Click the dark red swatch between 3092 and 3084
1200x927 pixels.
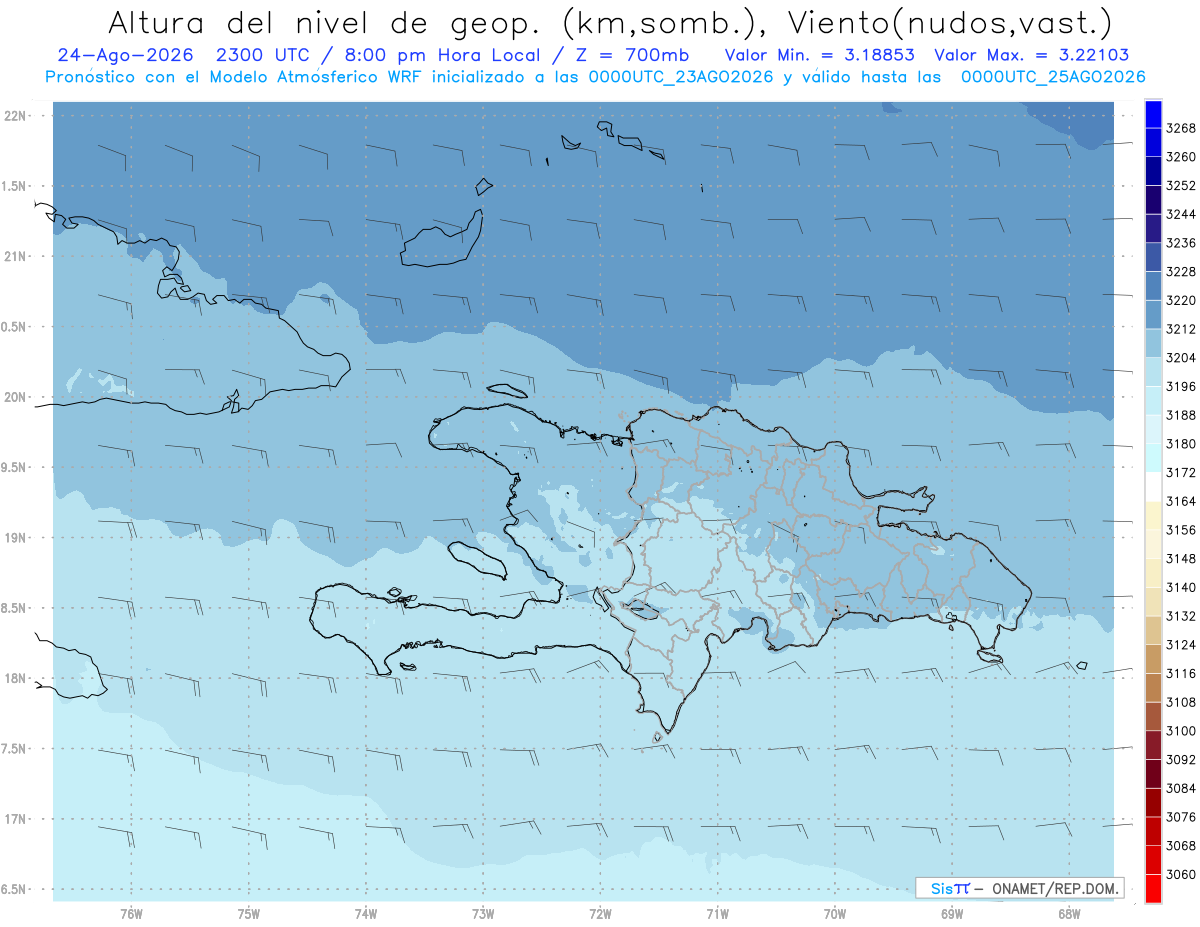click(1153, 773)
